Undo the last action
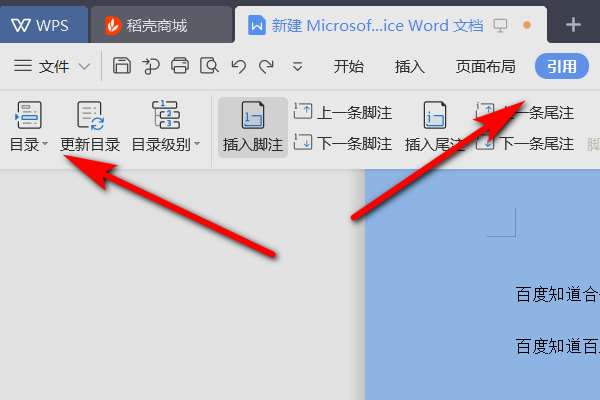This screenshot has width=600, height=400. (238, 66)
